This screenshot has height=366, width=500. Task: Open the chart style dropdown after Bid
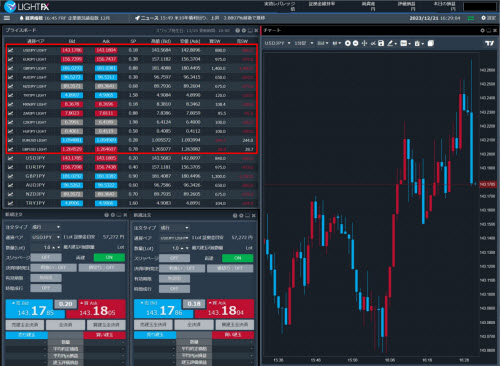tap(336, 43)
